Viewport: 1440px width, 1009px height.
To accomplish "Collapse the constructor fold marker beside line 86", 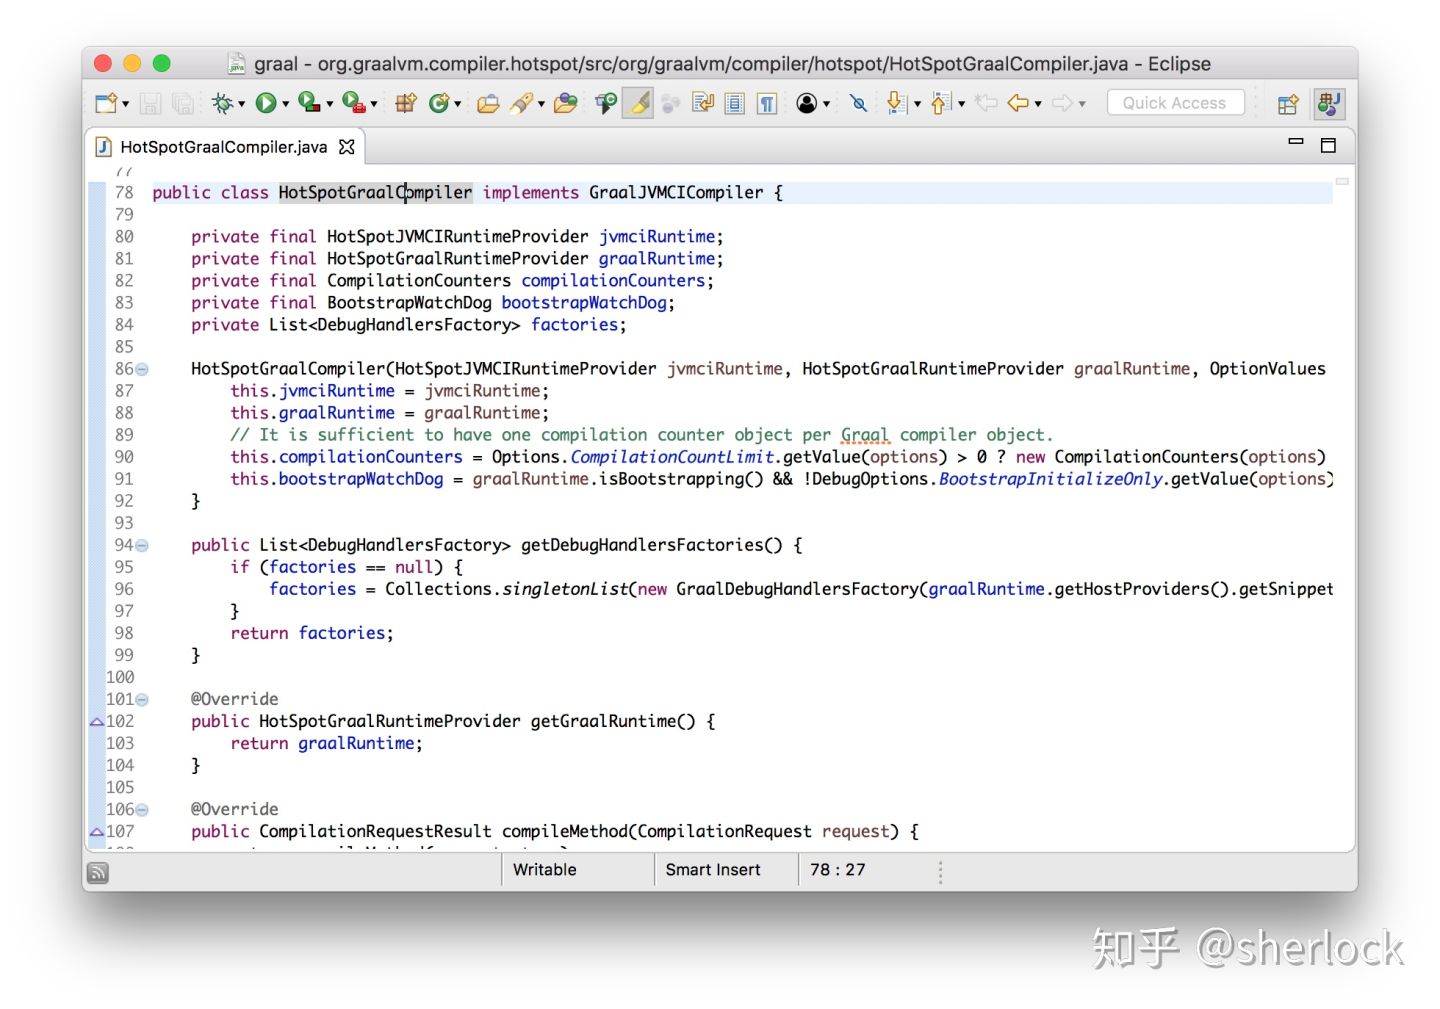I will [142, 369].
